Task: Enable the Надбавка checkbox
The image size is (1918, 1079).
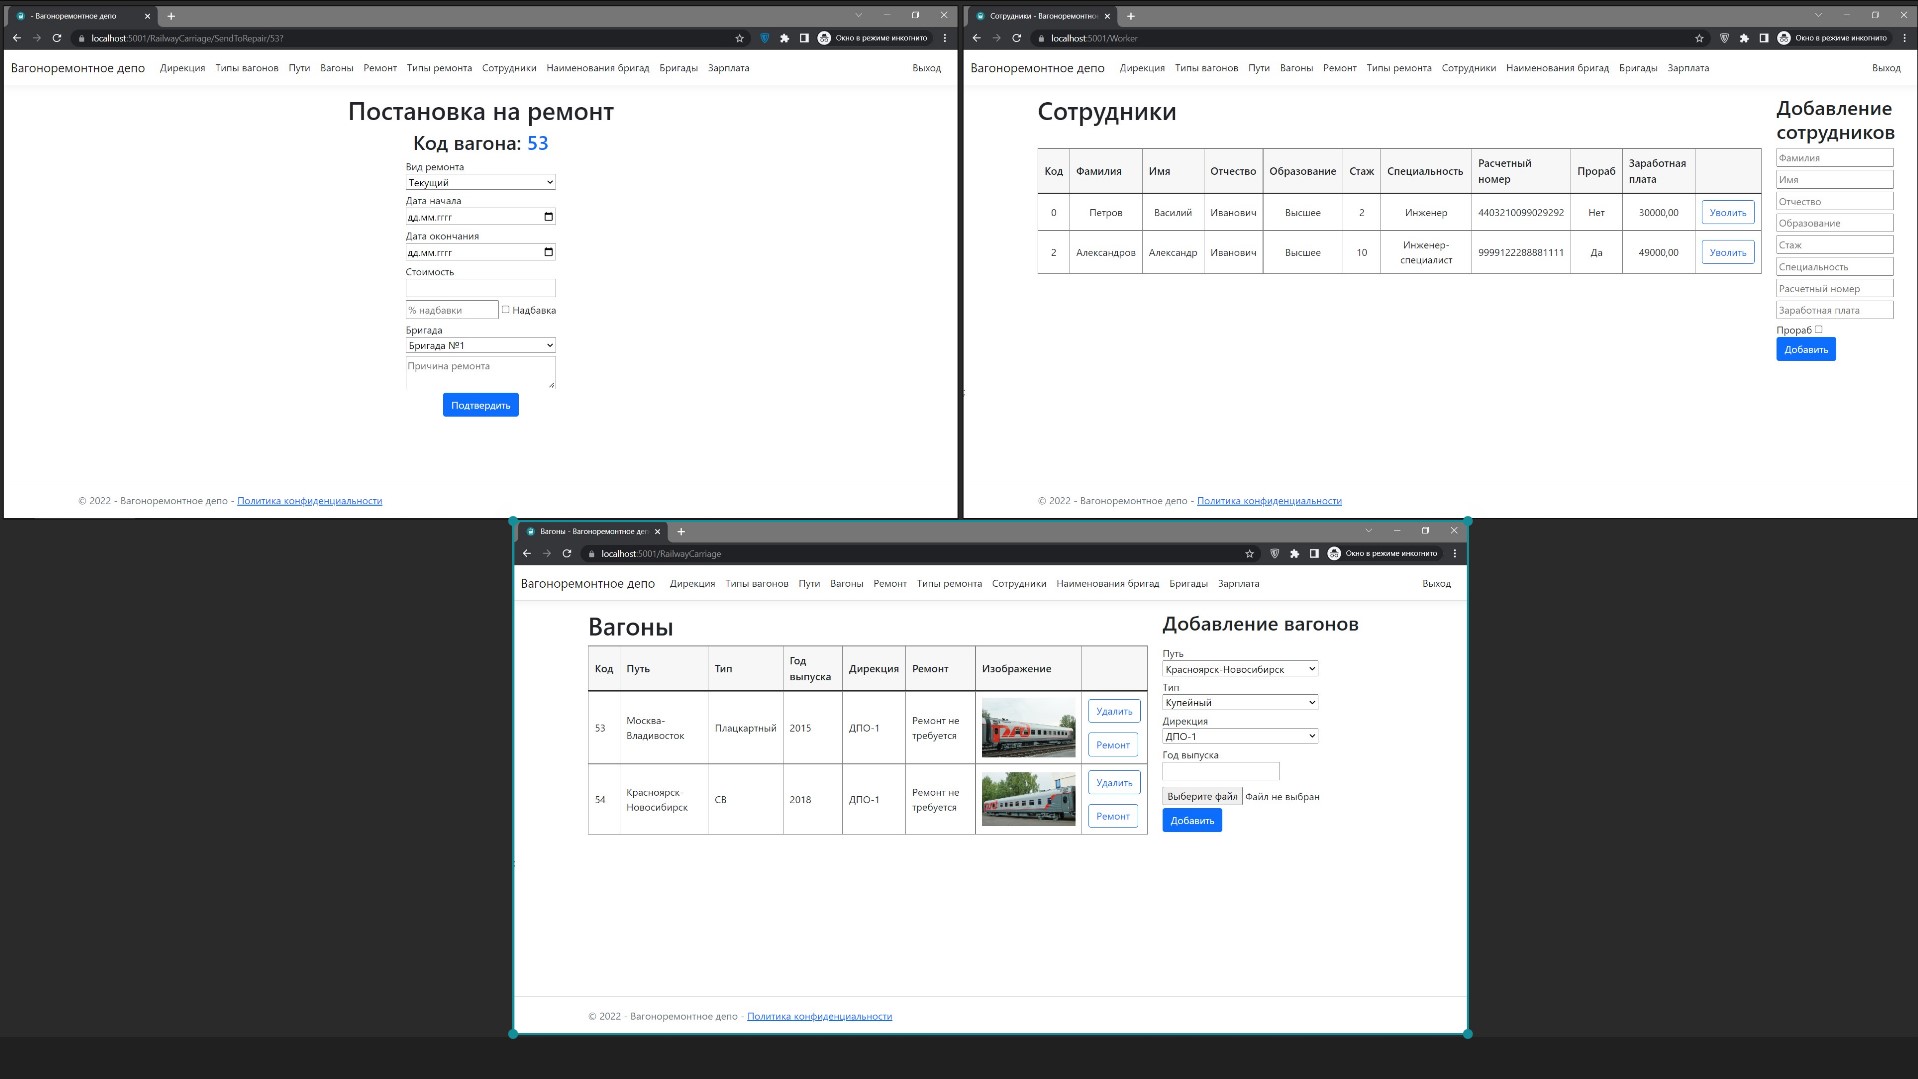Action: (505, 310)
